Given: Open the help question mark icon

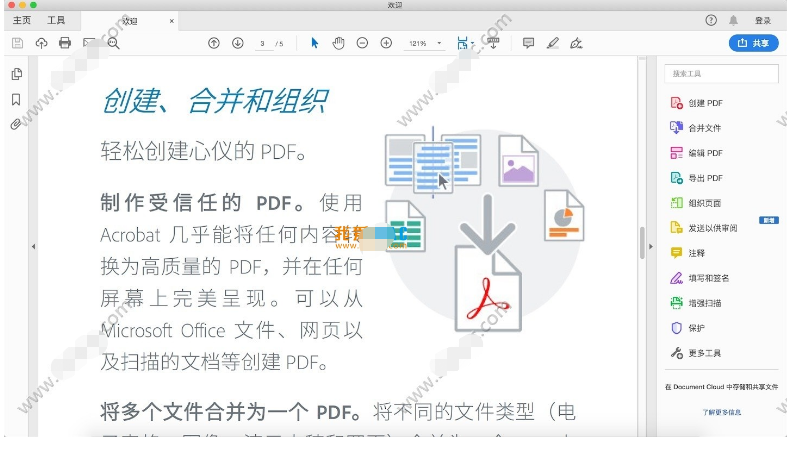Looking at the screenshot, I should [x=711, y=20].
